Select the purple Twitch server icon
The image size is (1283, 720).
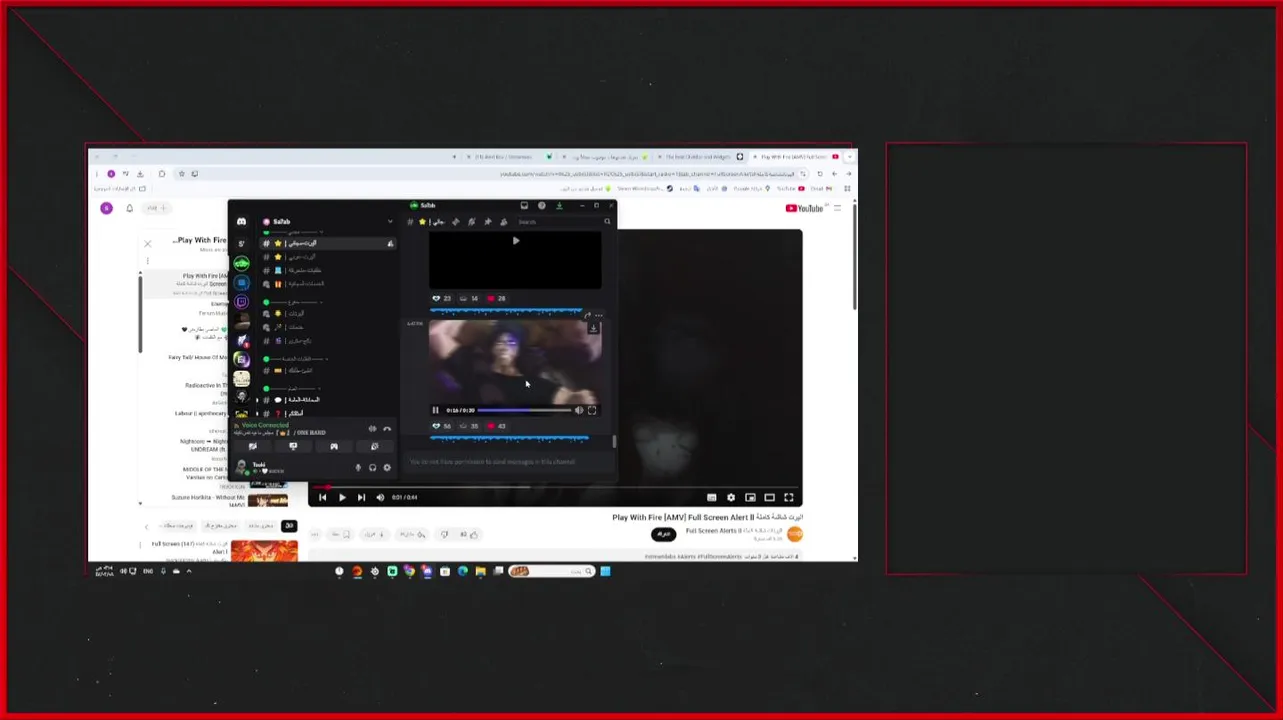point(241,302)
